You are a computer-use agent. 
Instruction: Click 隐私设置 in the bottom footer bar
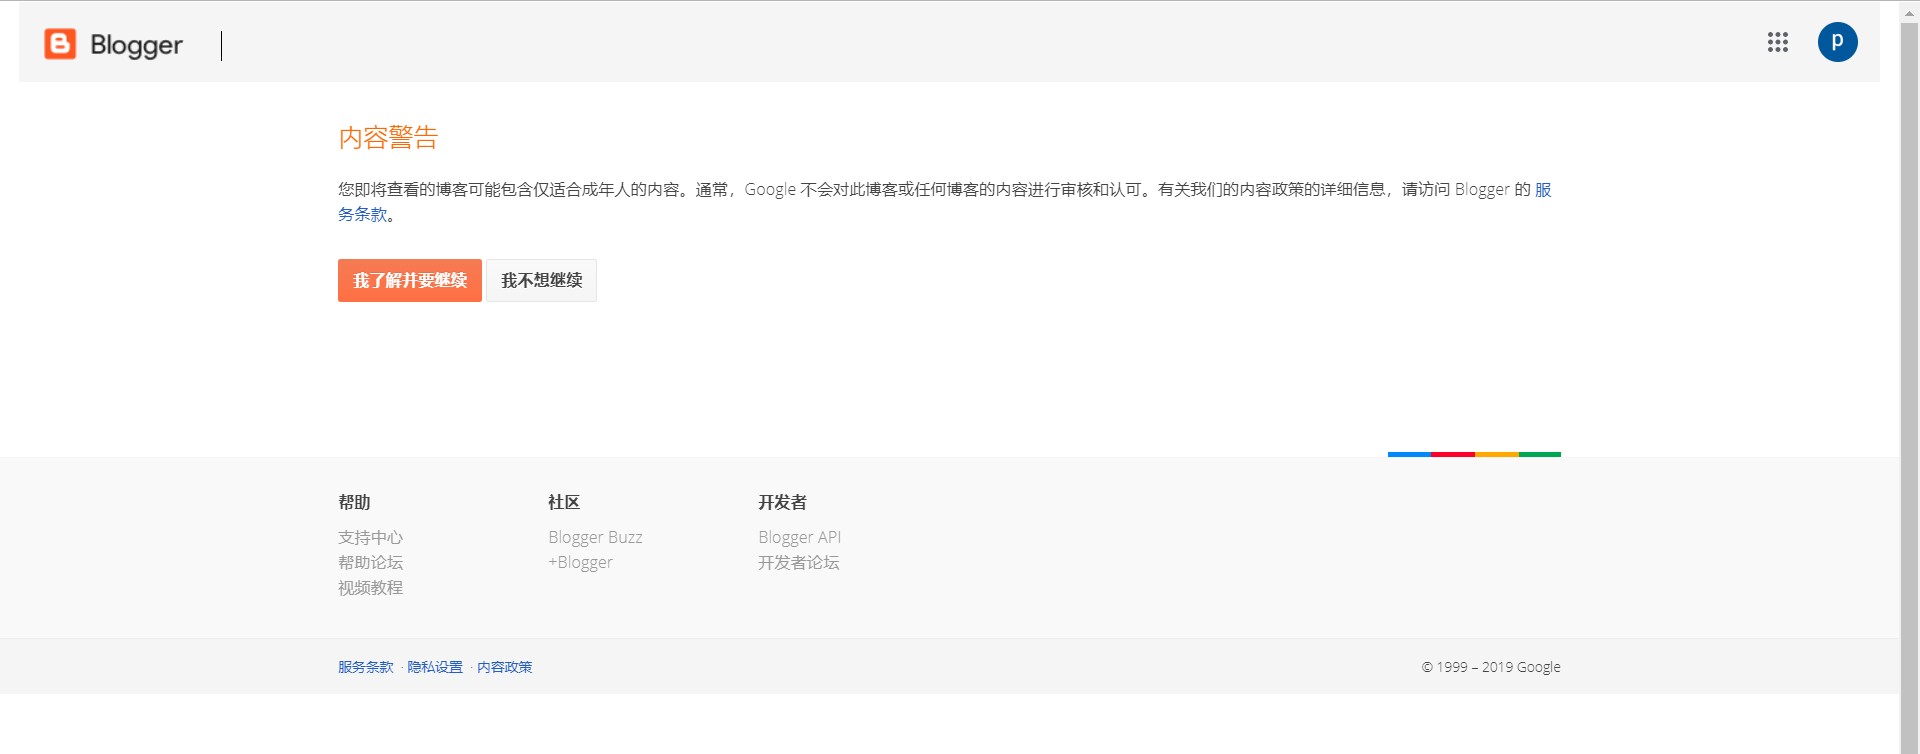435,667
